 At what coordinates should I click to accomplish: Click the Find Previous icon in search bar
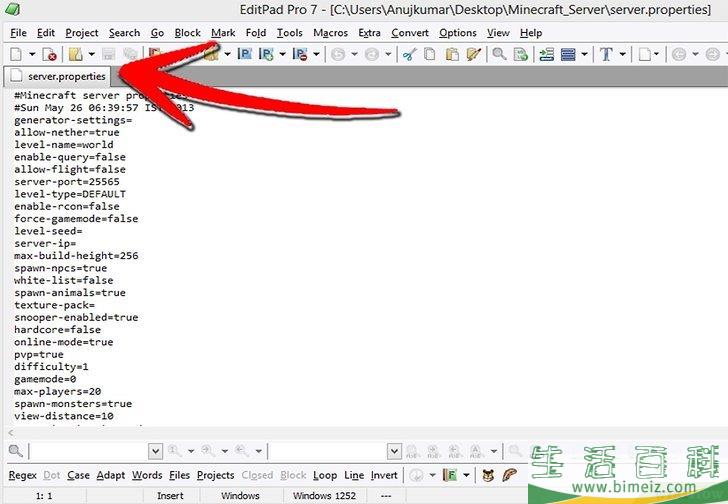pyautogui.click(x=241, y=450)
